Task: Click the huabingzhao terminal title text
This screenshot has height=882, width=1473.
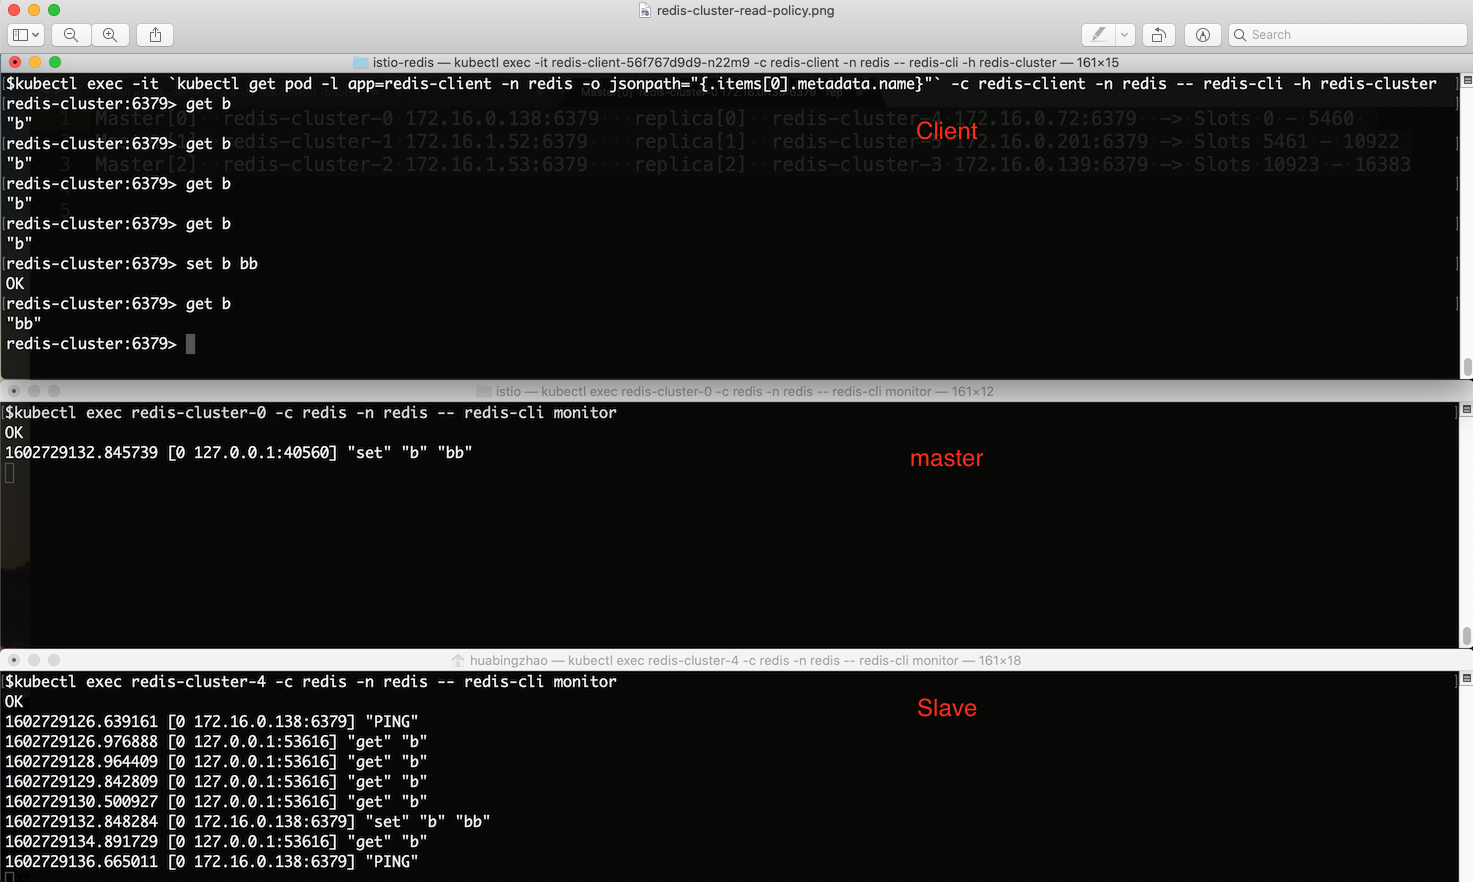Action: tap(745, 660)
